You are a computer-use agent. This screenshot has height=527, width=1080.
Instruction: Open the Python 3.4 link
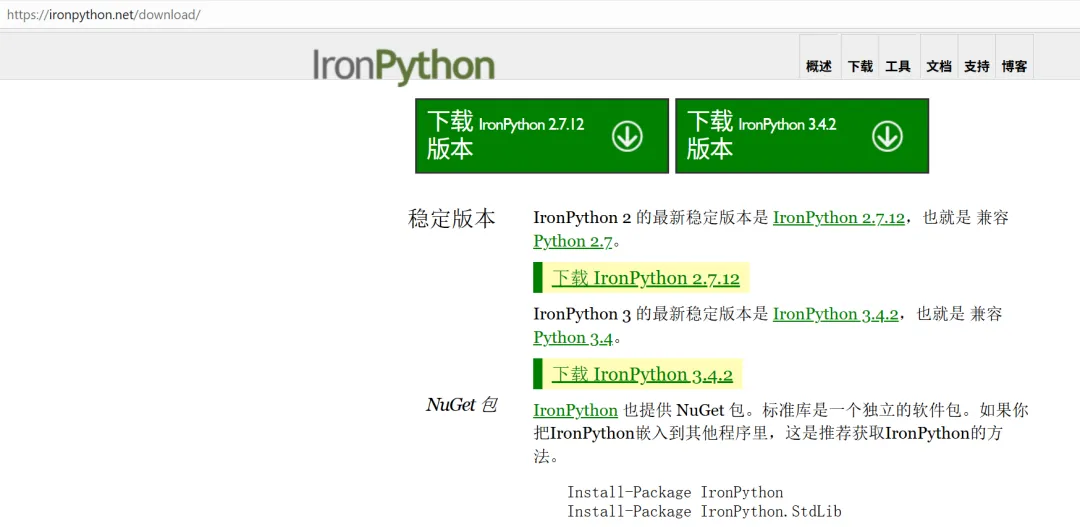(573, 338)
